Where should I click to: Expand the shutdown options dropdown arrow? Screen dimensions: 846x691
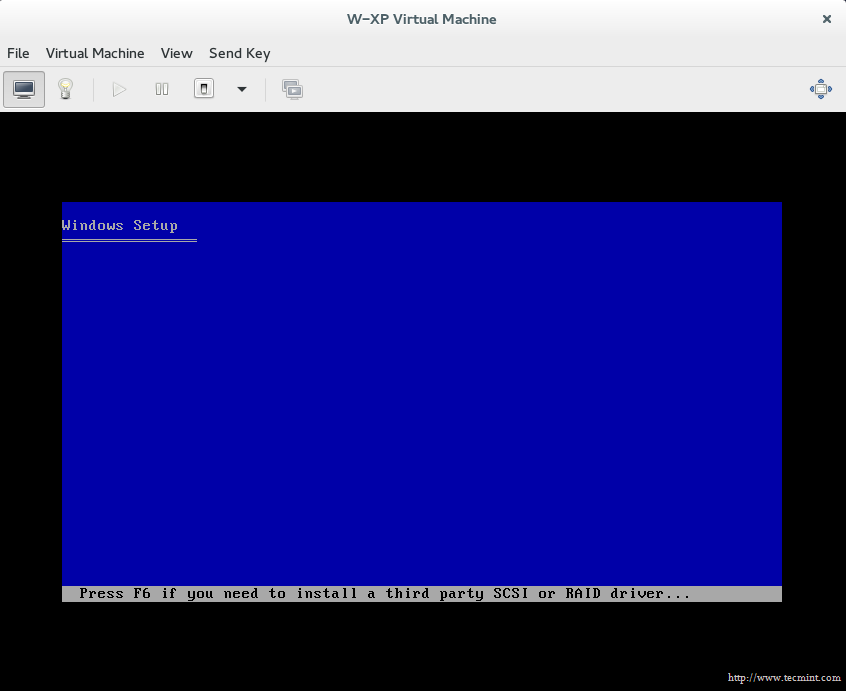[x=242, y=90]
